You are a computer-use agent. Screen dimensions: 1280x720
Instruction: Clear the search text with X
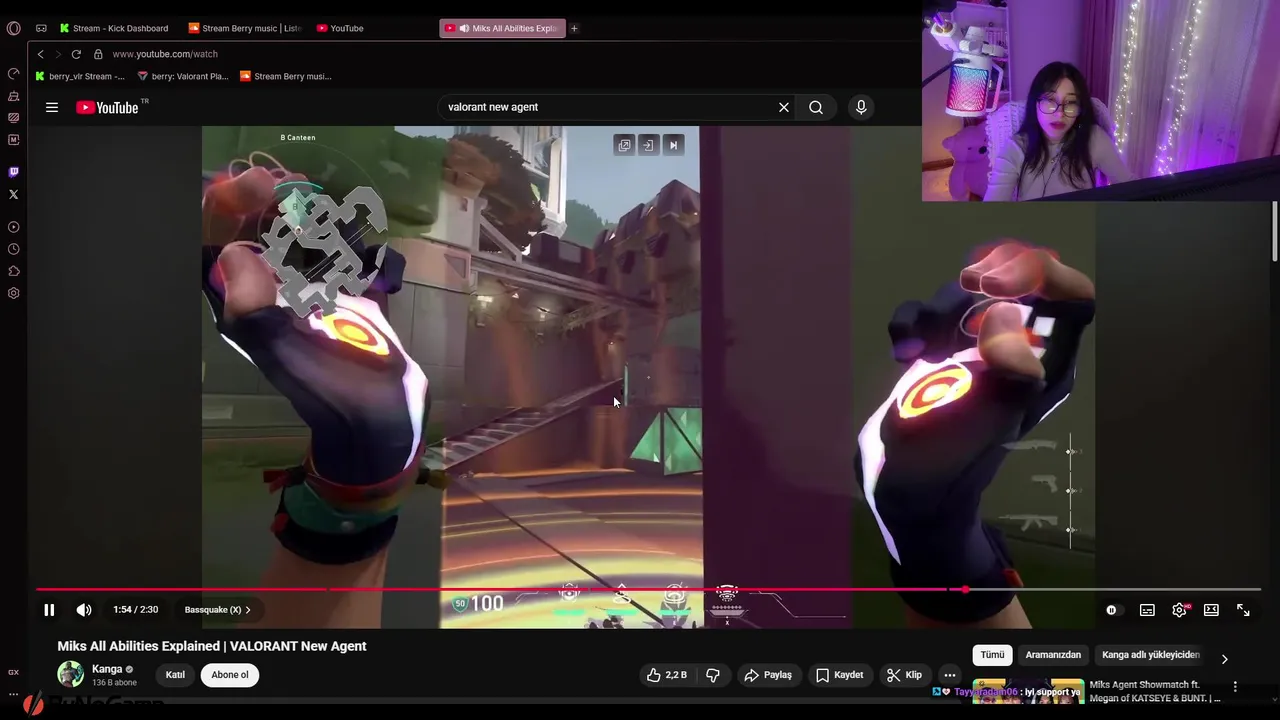(x=784, y=107)
